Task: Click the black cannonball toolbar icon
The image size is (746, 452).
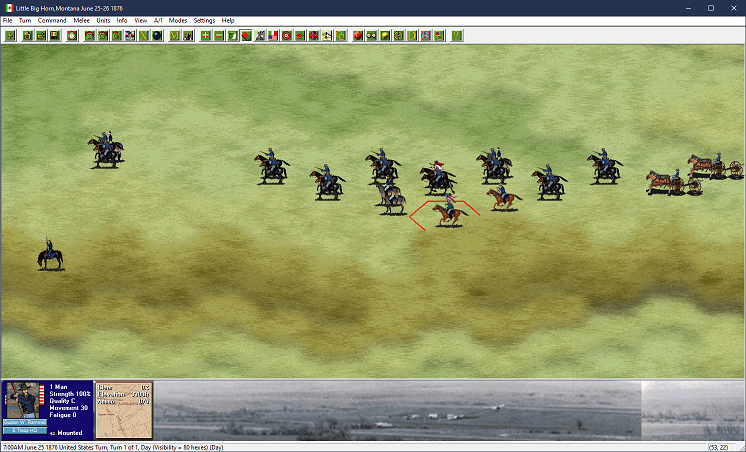Action: pyautogui.click(x=157, y=36)
